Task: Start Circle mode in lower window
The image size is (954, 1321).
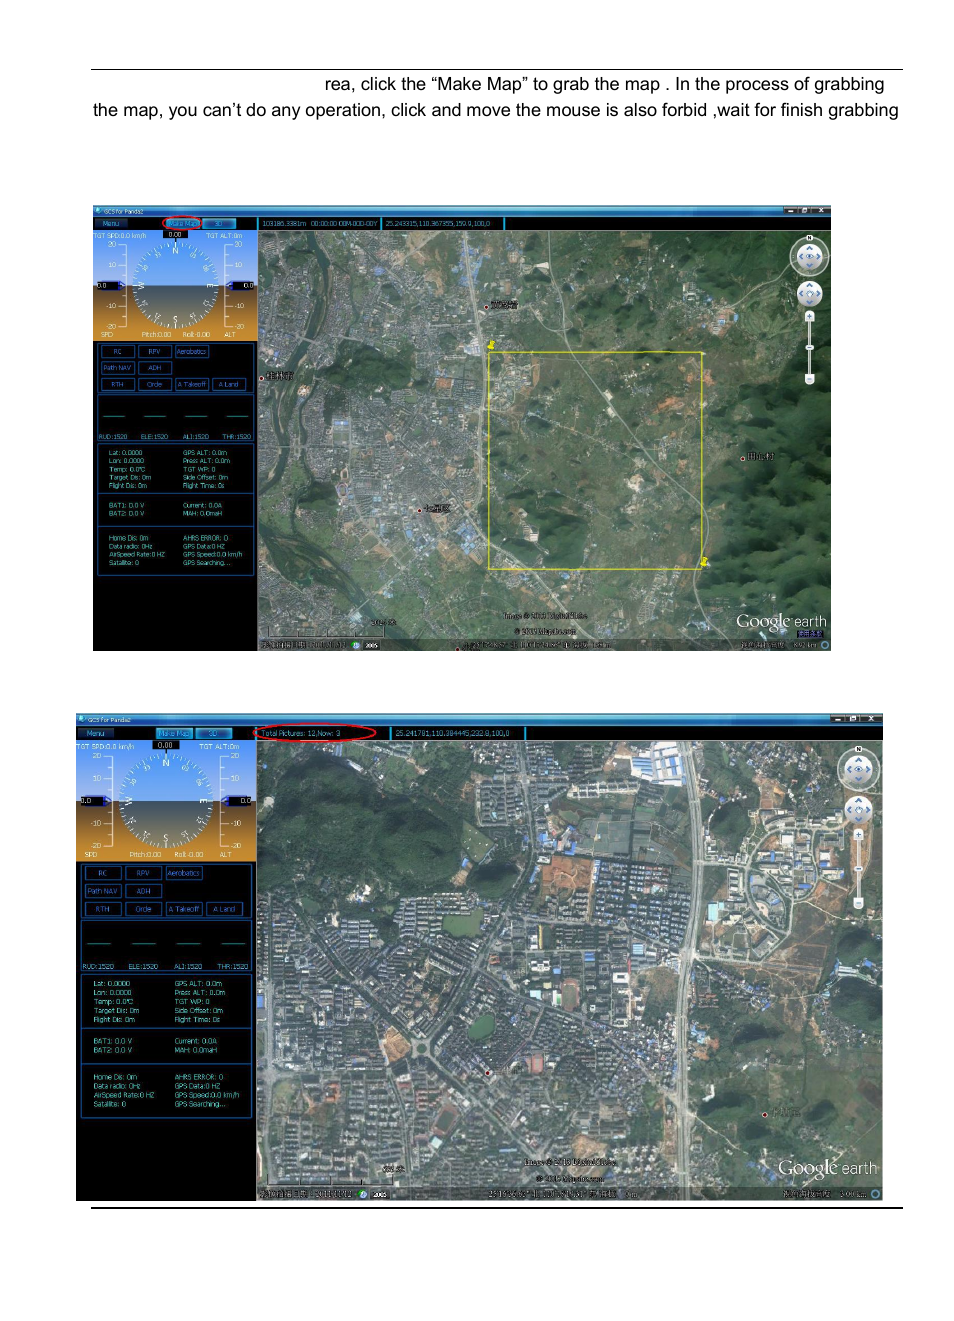Action: click(x=143, y=909)
